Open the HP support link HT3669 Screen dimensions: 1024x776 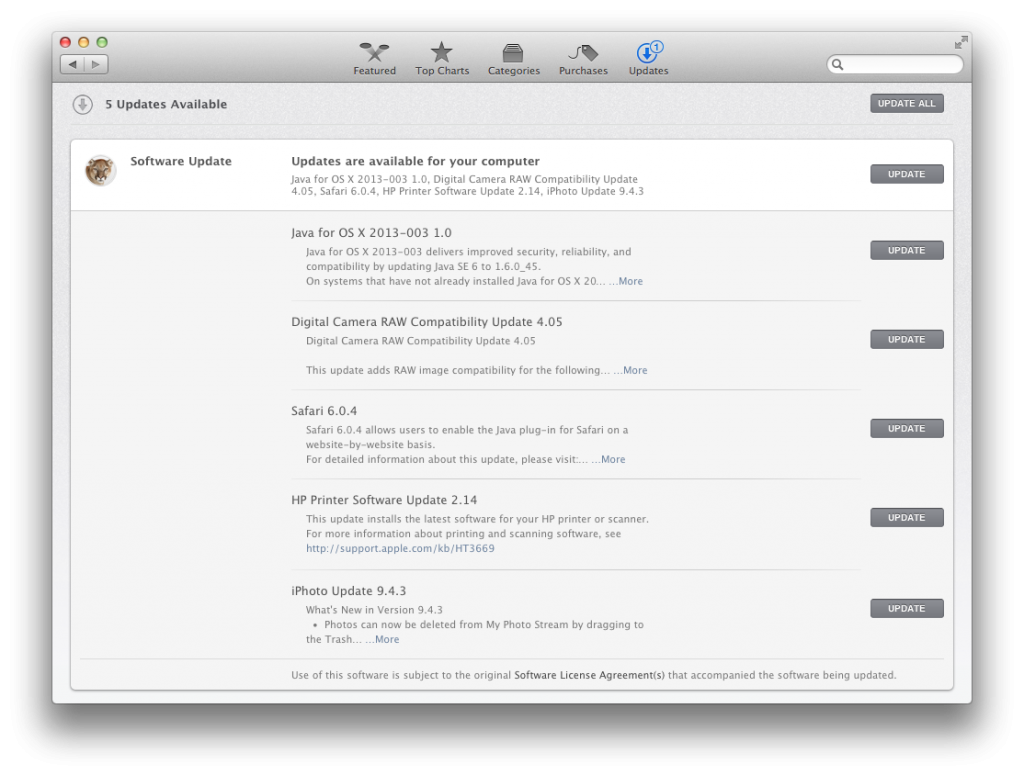click(400, 547)
